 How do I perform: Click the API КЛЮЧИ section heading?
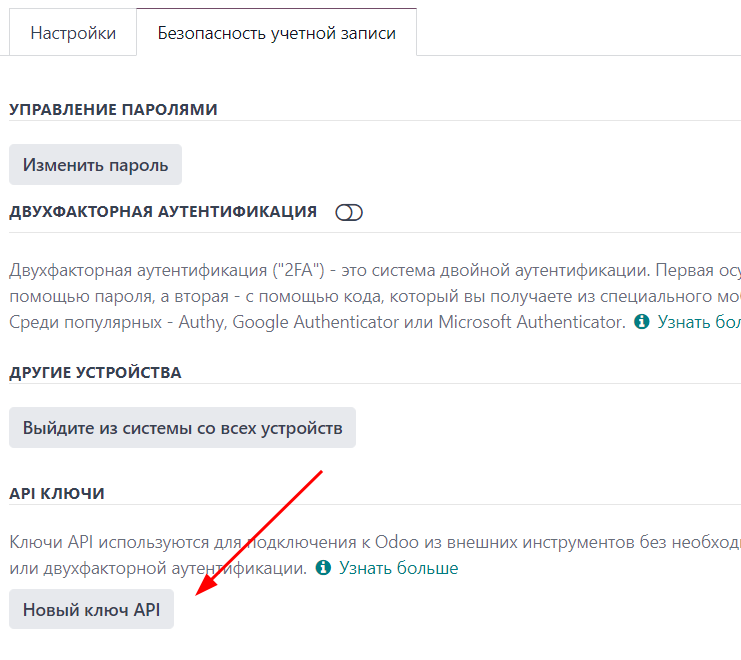[x=57, y=494]
